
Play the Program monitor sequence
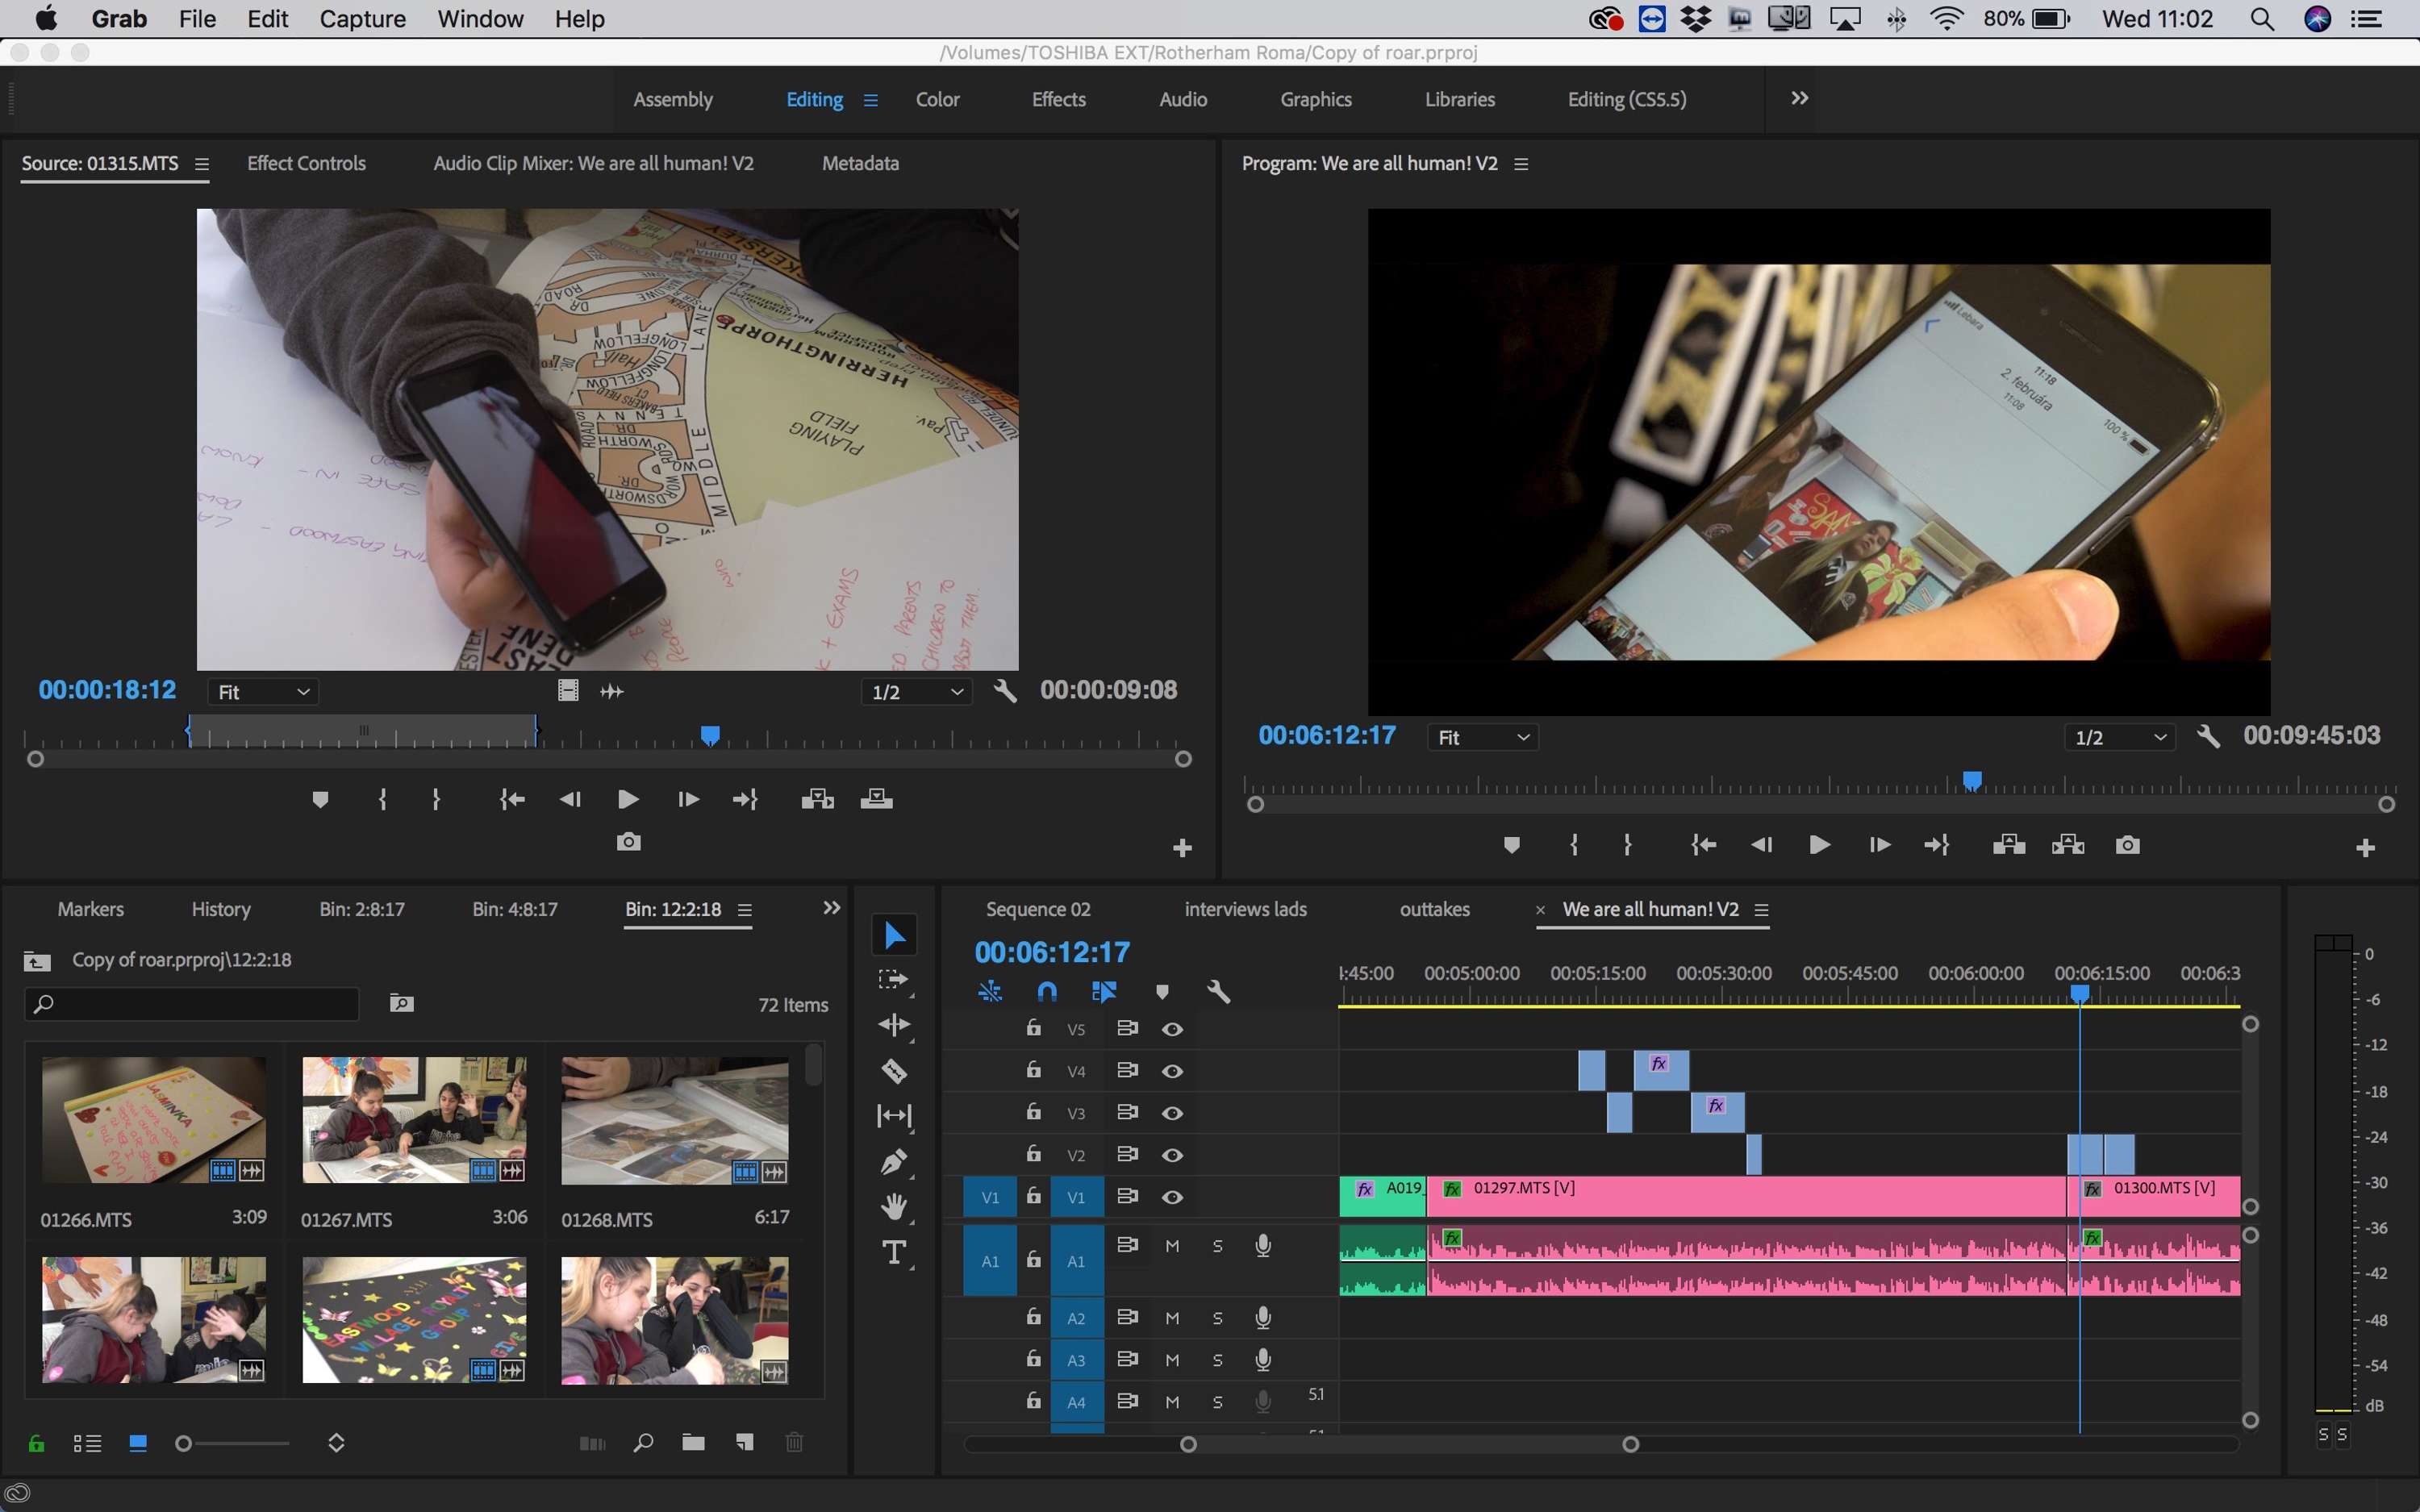pos(1820,846)
